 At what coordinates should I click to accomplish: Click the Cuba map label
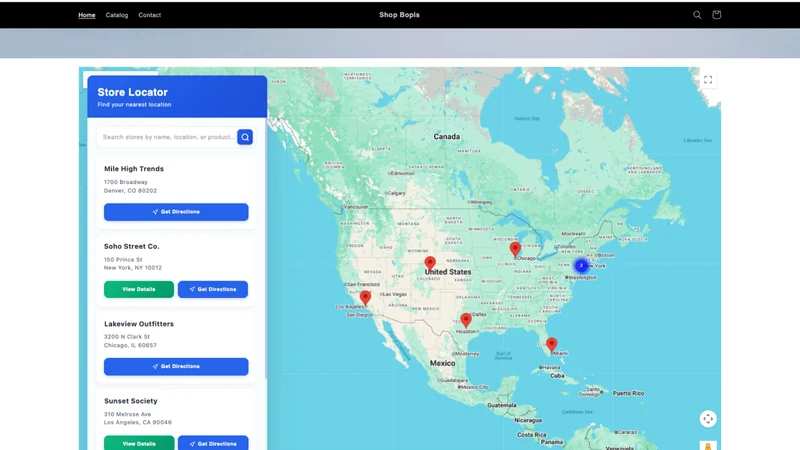coord(557,376)
